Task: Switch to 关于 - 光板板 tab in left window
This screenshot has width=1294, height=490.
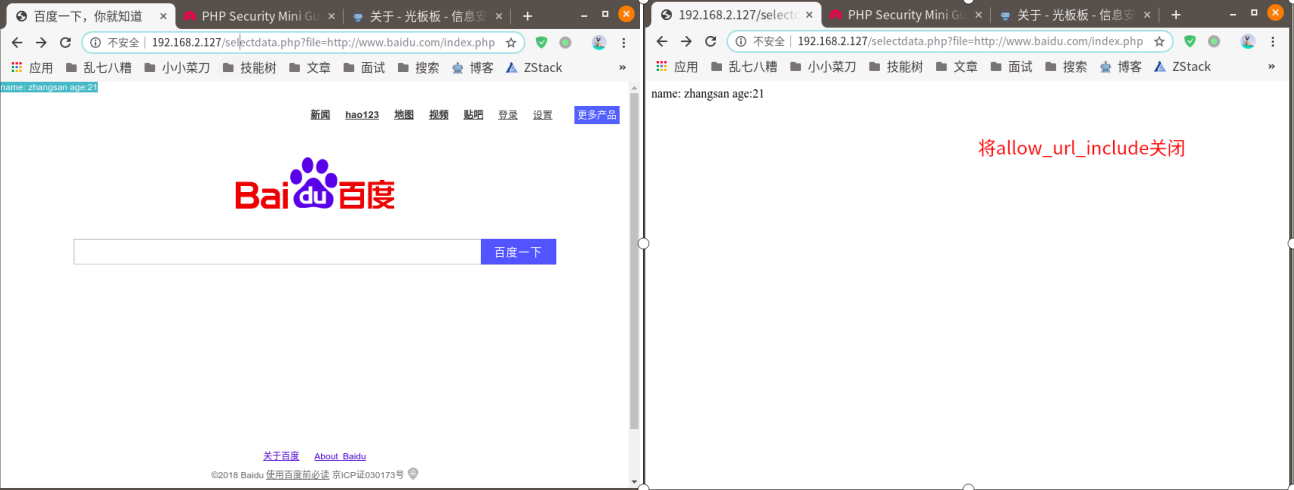Action: 428,16
